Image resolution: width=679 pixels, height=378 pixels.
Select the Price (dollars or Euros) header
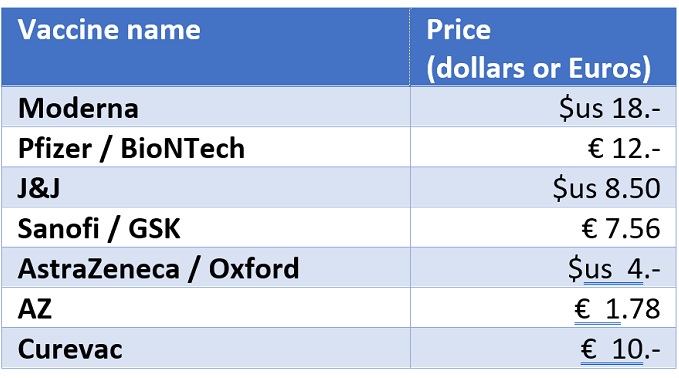point(543,47)
